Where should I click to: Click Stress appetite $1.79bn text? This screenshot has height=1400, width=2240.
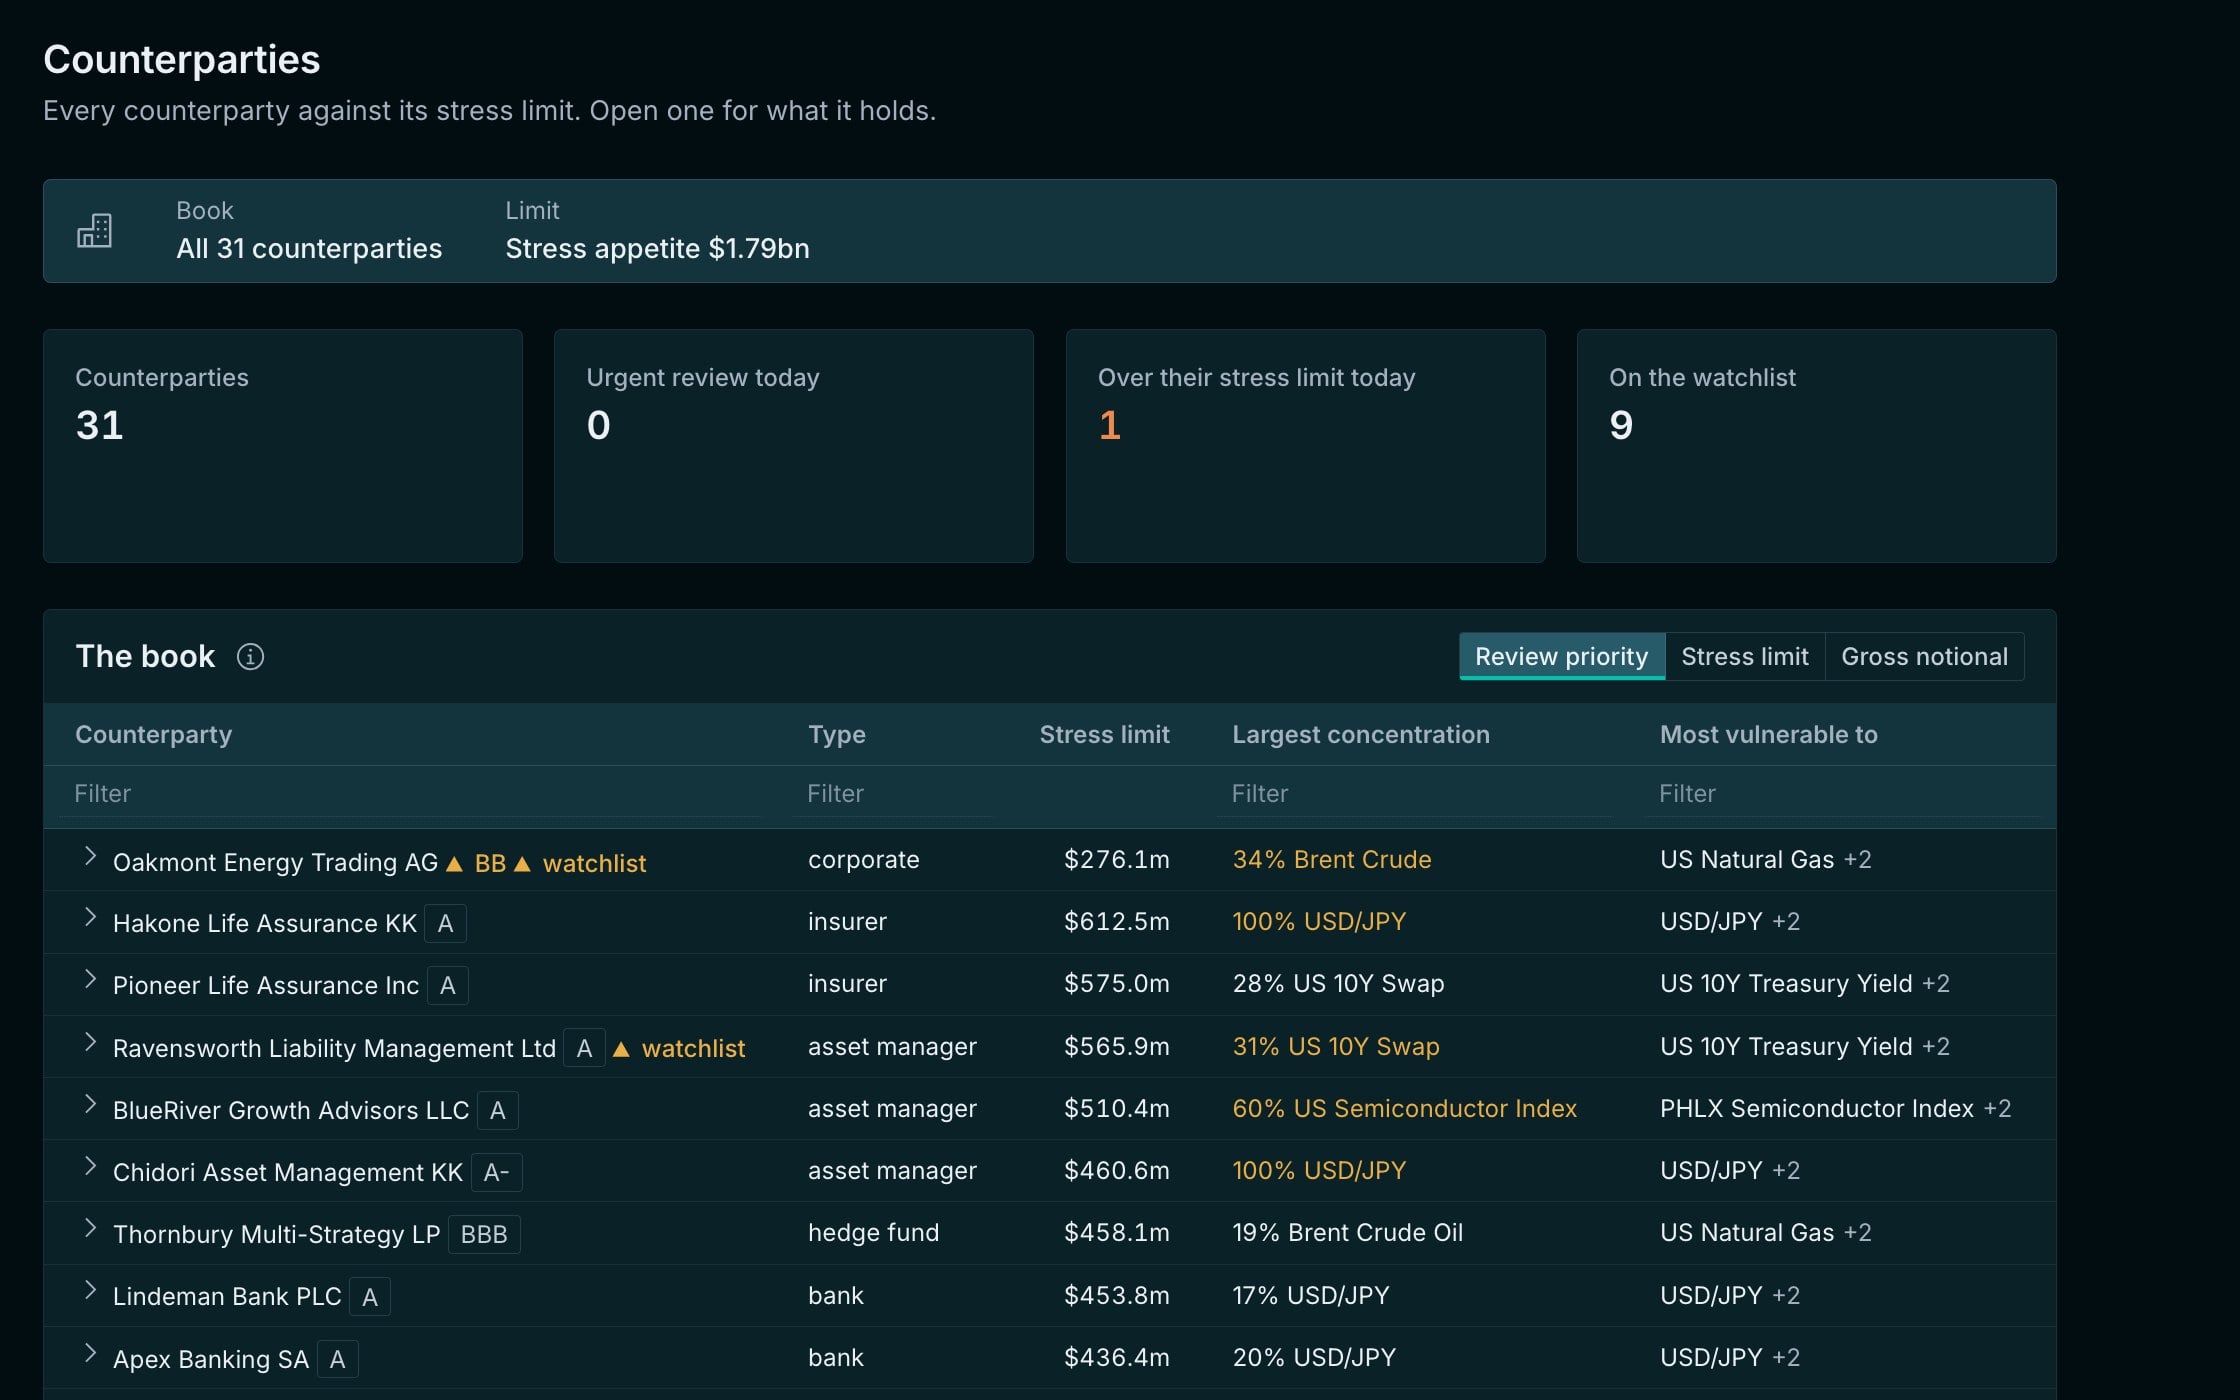658,249
